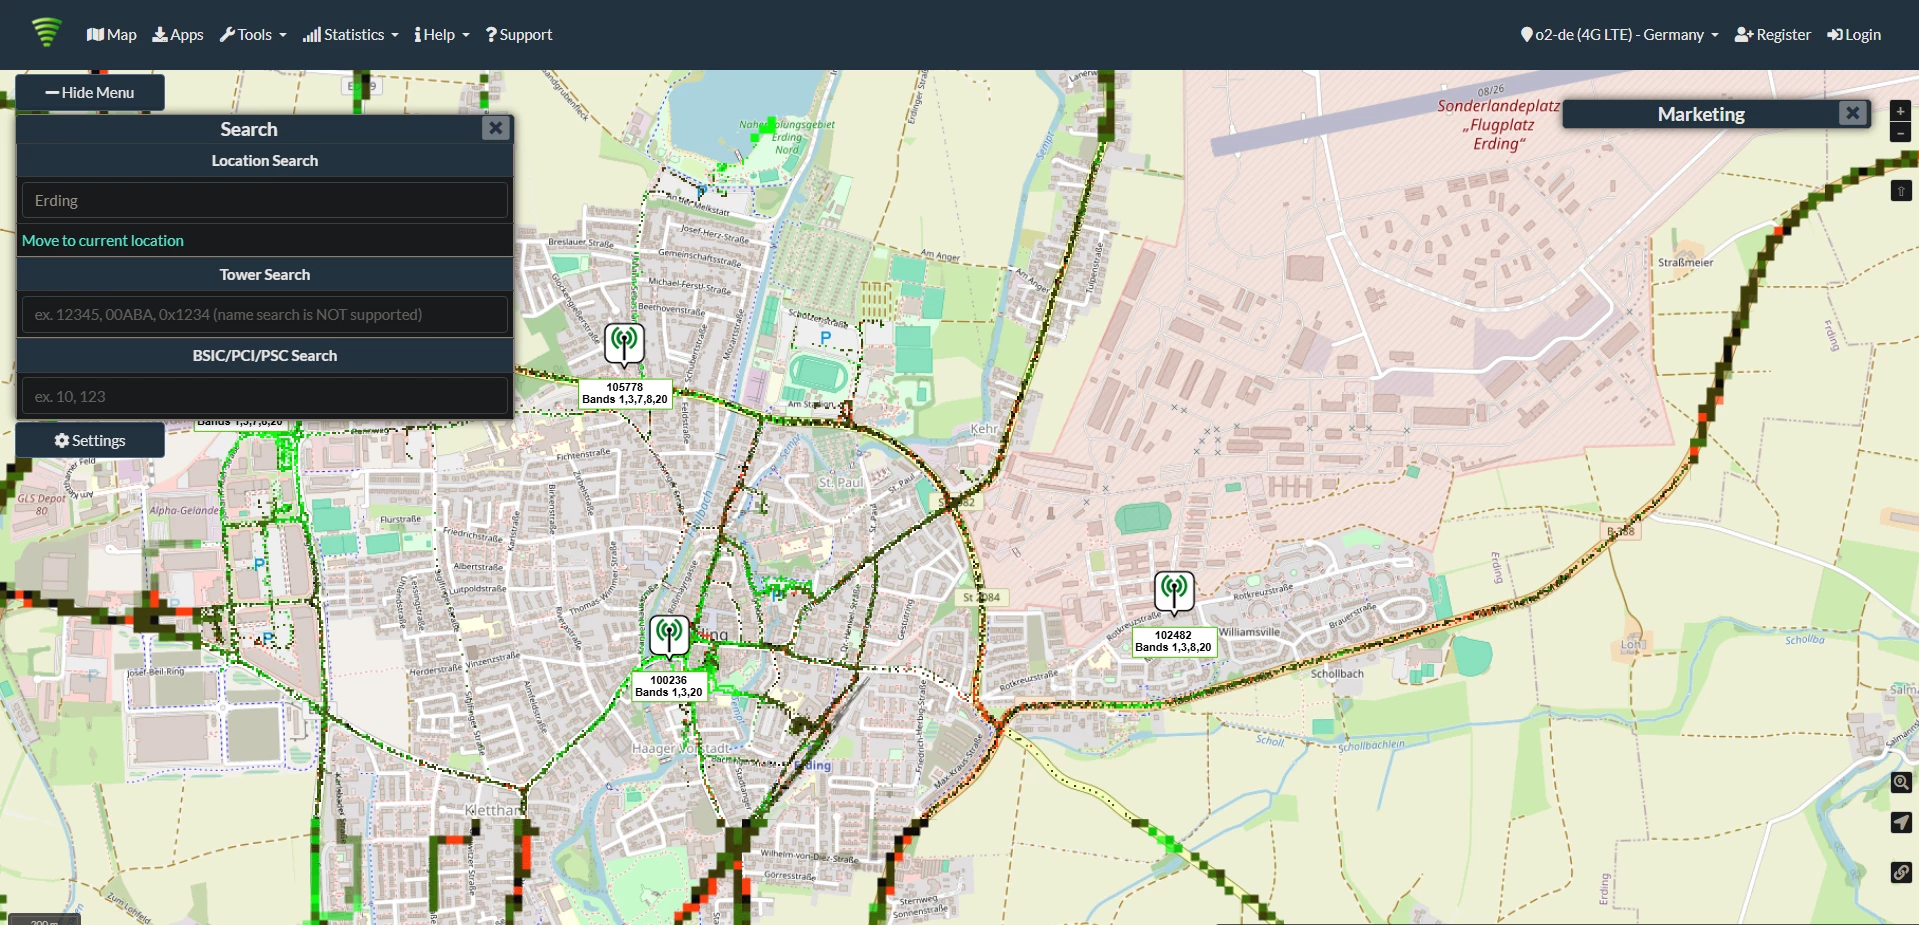Image resolution: width=1919 pixels, height=925 pixels.
Task: Expand the Statistics dropdown menu
Action: (351, 35)
